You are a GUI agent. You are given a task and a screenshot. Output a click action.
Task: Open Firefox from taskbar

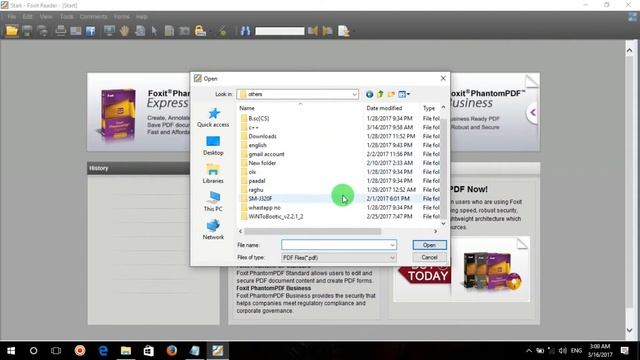(x=172, y=351)
